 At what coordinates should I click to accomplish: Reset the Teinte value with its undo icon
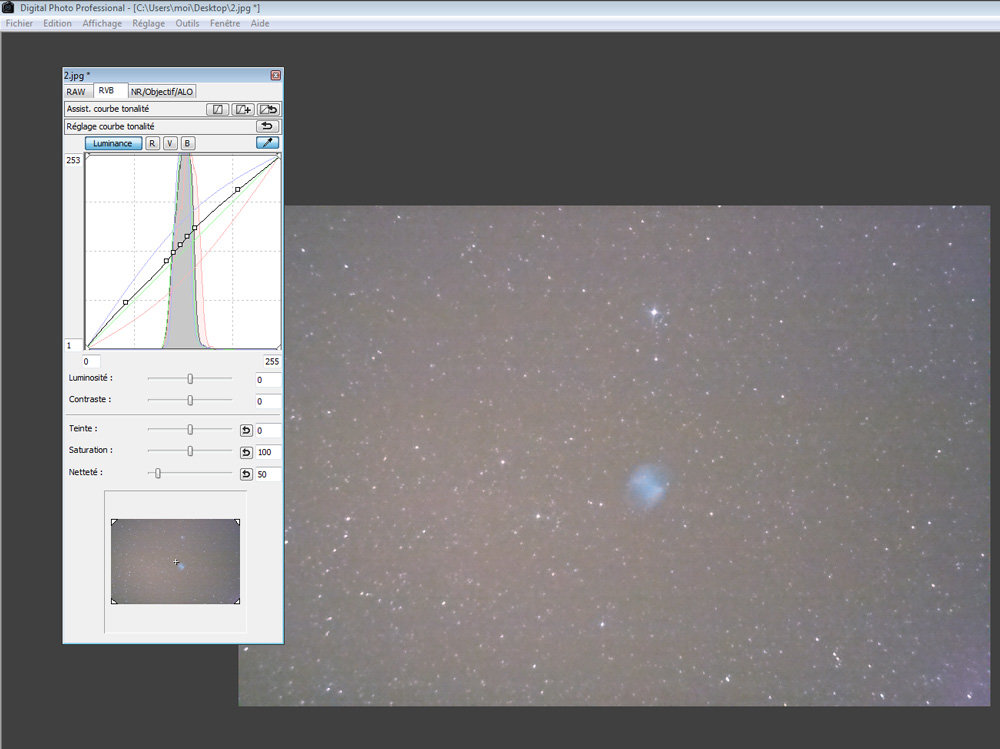(246, 431)
